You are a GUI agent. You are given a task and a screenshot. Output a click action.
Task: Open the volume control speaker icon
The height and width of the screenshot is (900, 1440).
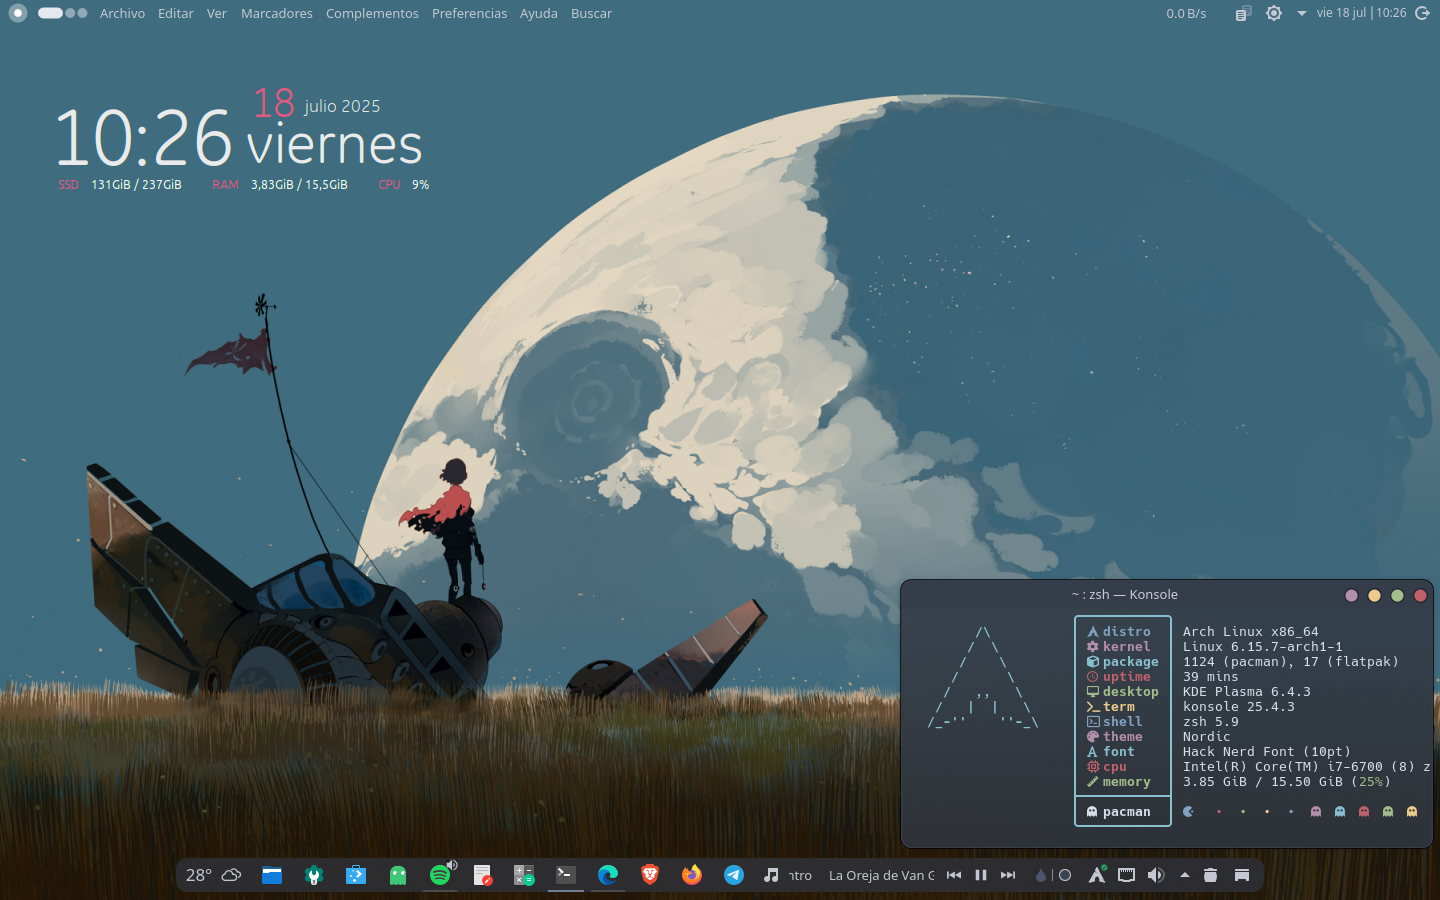[x=1156, y=875]
